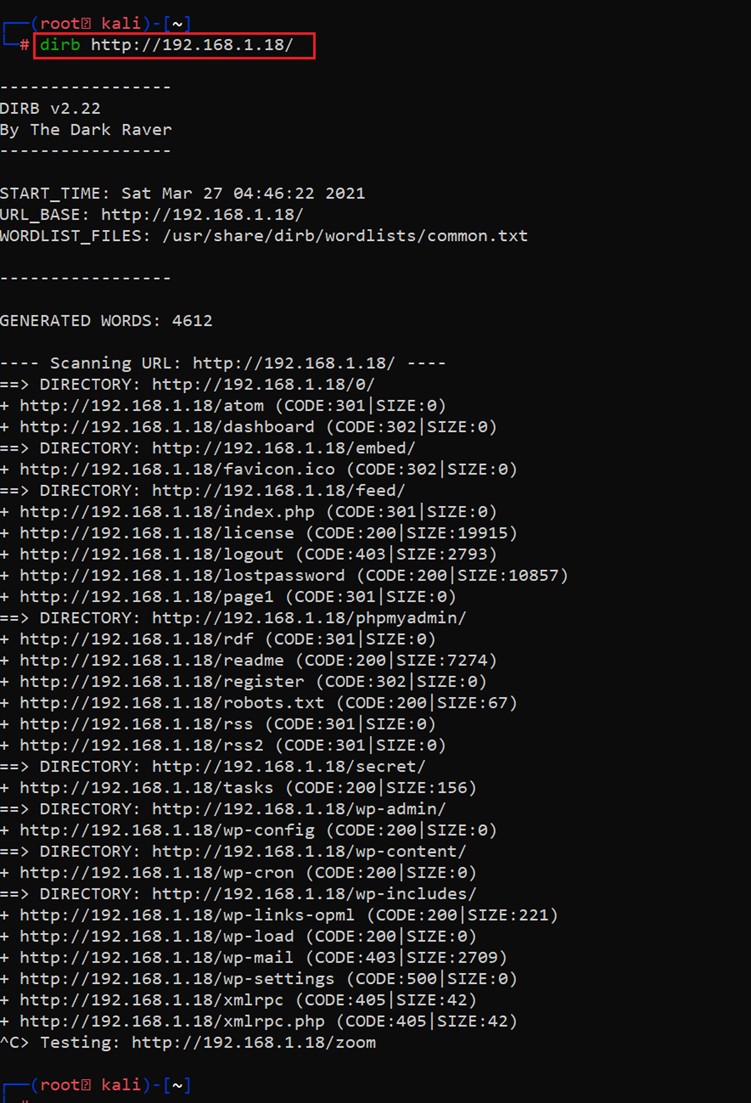Click the phpmyadmin directory URL
Screen dimensions: 751x1103
coord(309,618)
